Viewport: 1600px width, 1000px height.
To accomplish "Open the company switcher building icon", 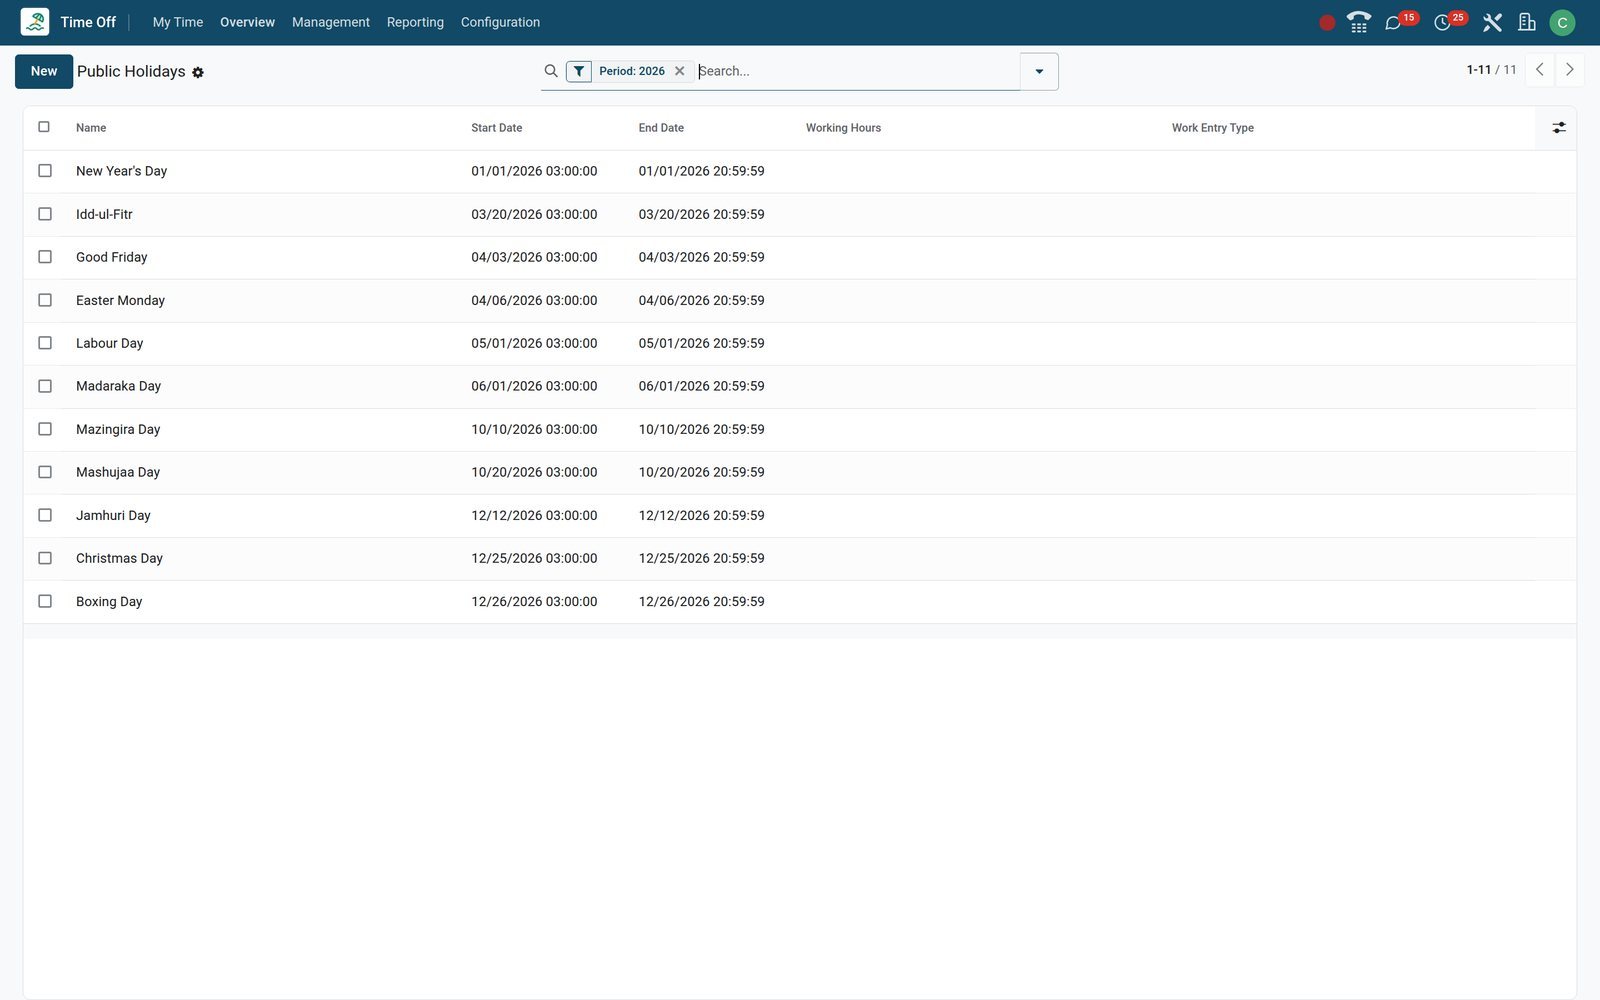I will (x=1527, y=22).
